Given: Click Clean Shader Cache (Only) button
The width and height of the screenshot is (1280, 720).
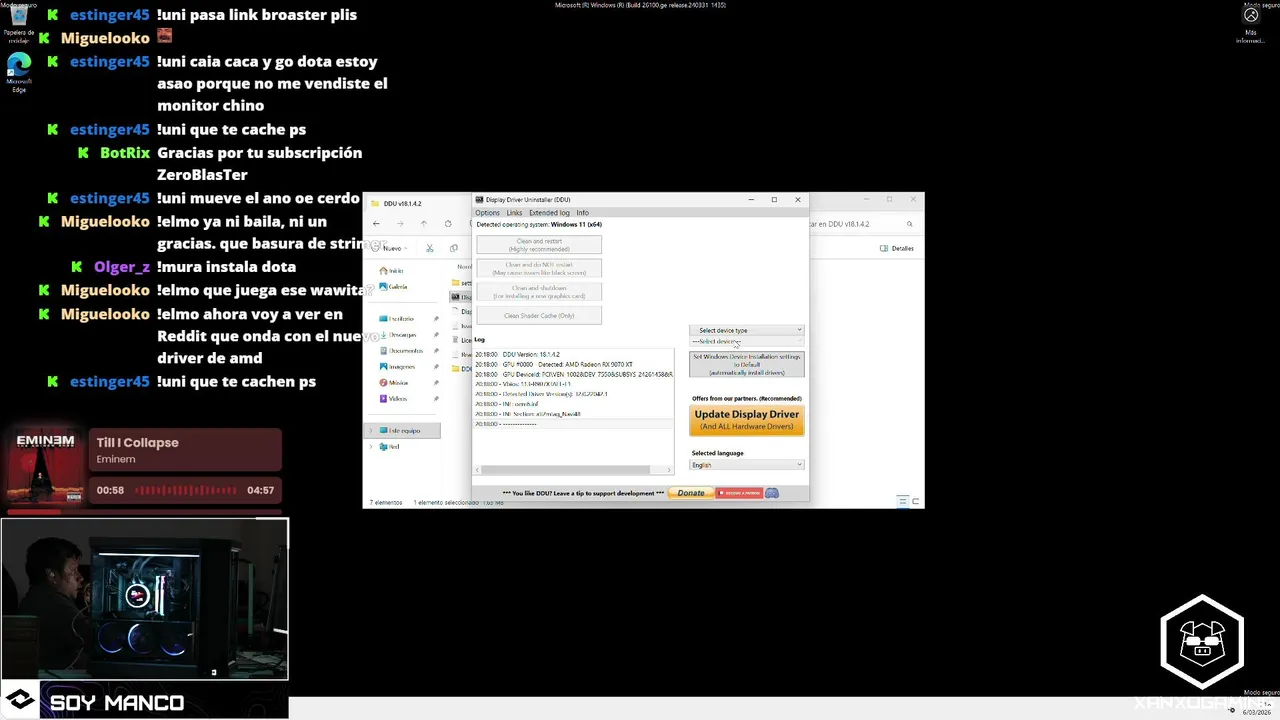Looking at the screenshot, I should pyautogui.click(x=539, y=316).
